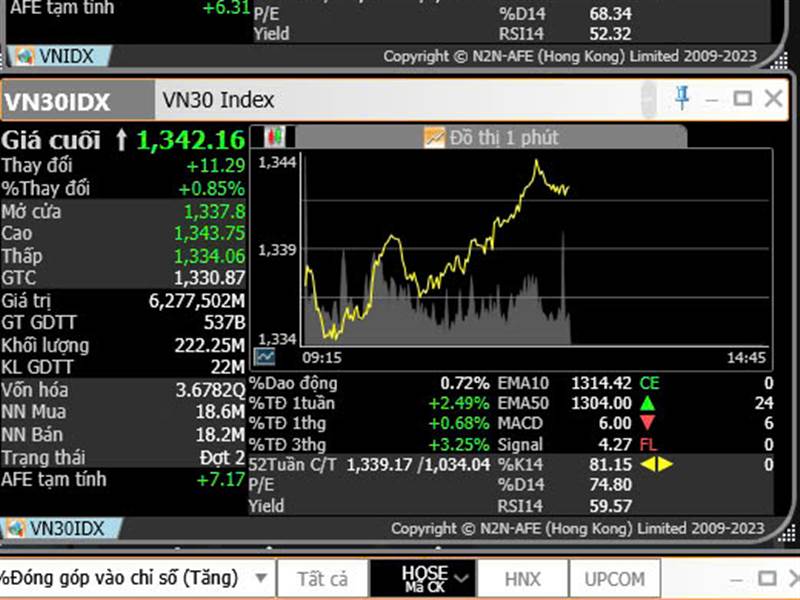Click the red down-triangle decliners icon

point(647,423)
